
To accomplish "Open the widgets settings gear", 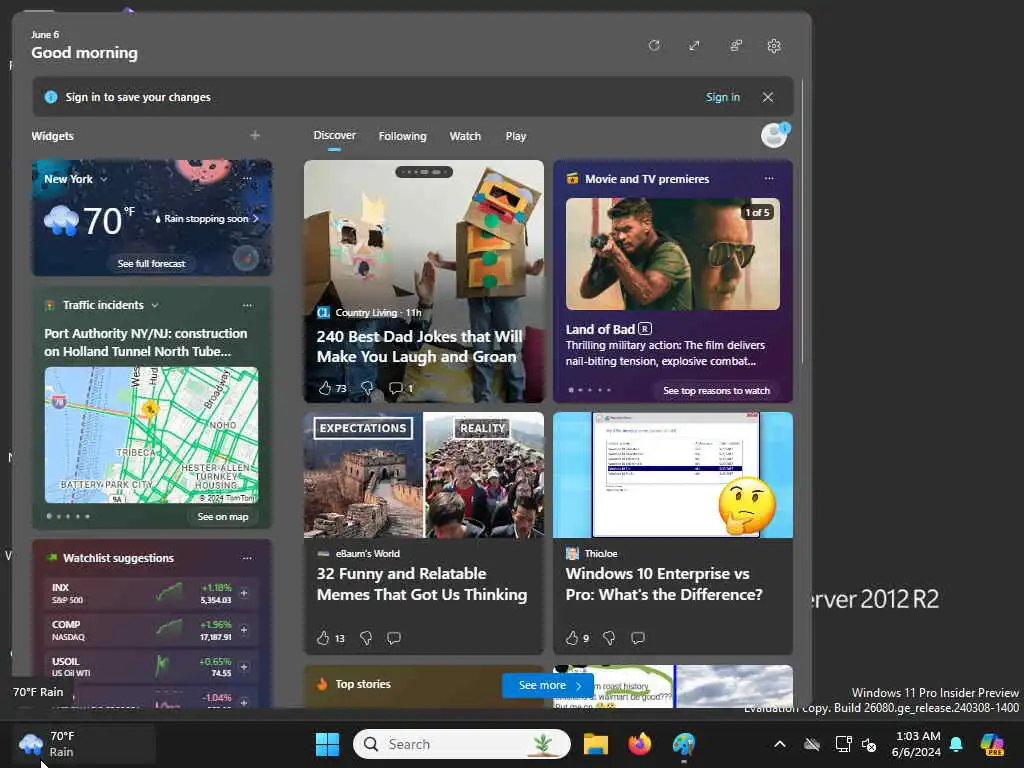I will [x=774, y=46].
